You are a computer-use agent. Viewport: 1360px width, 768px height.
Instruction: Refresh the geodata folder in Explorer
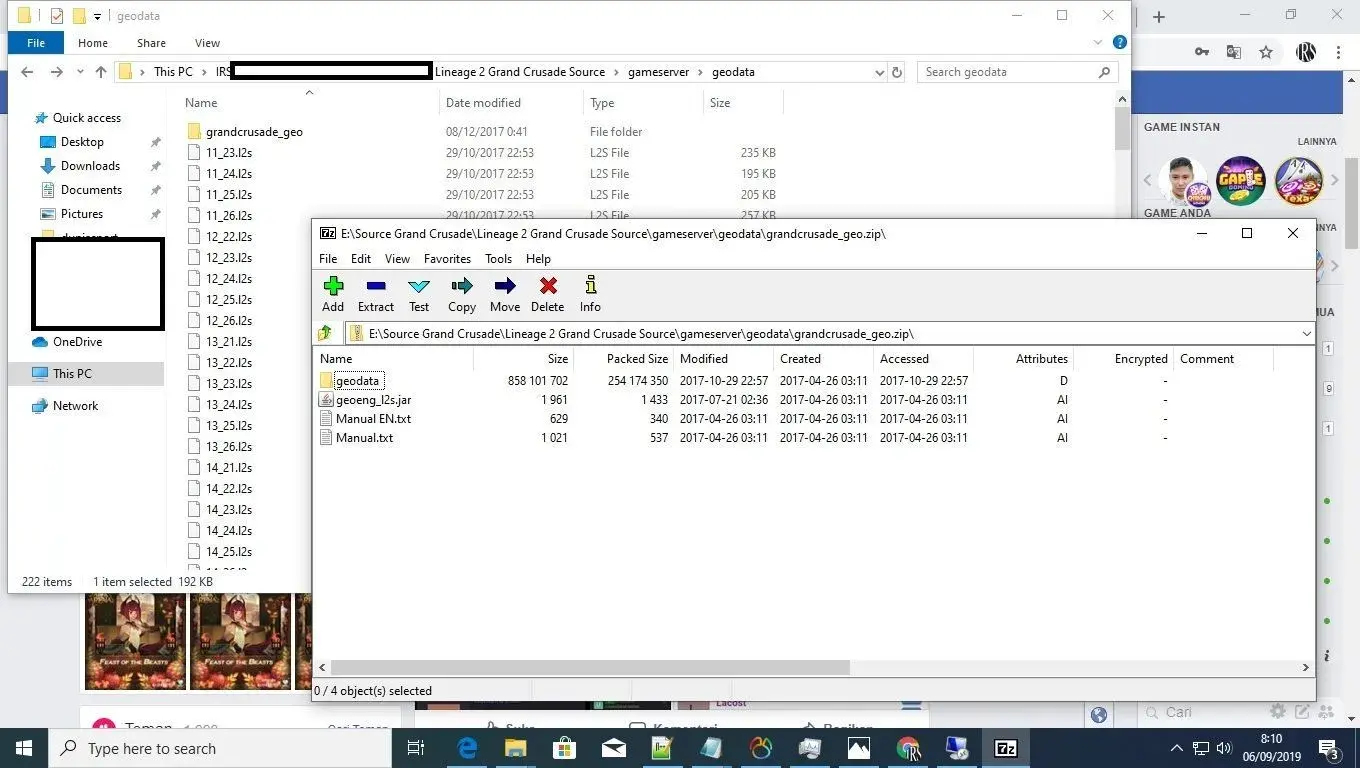(x=897, y=72)
